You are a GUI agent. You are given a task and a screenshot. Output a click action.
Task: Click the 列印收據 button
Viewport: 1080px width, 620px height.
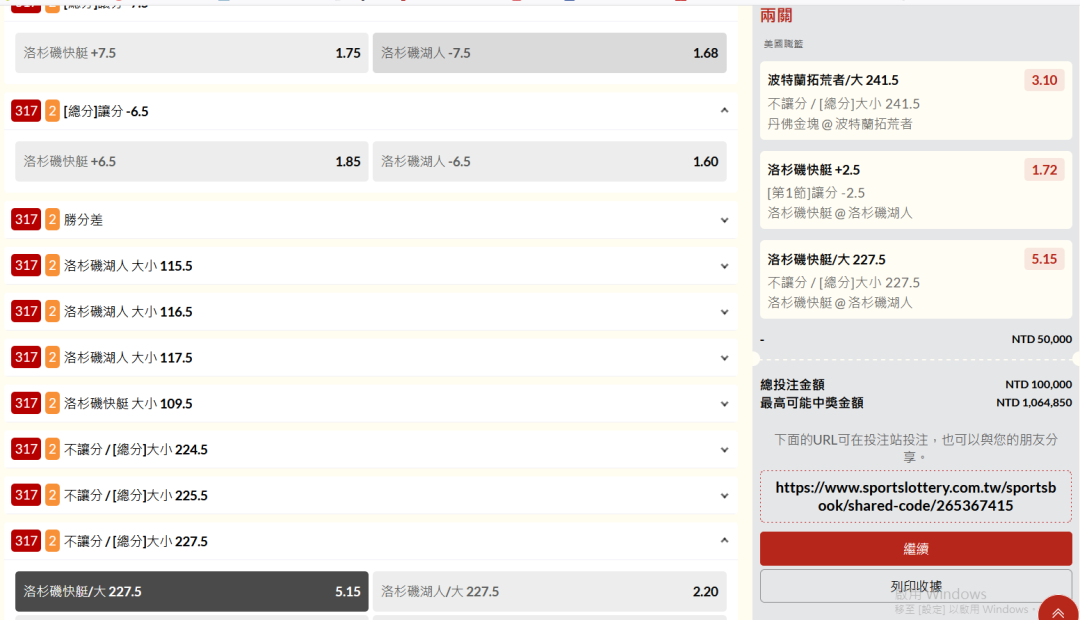915,586
